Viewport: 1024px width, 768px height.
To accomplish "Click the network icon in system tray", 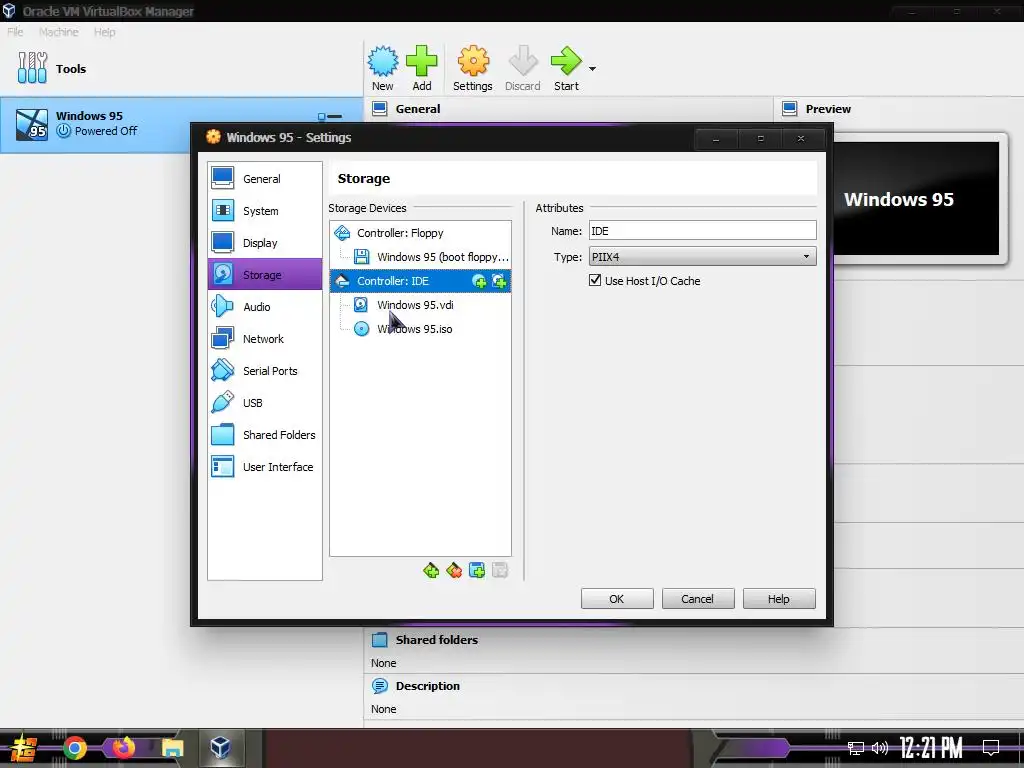I will coord(856,748).
